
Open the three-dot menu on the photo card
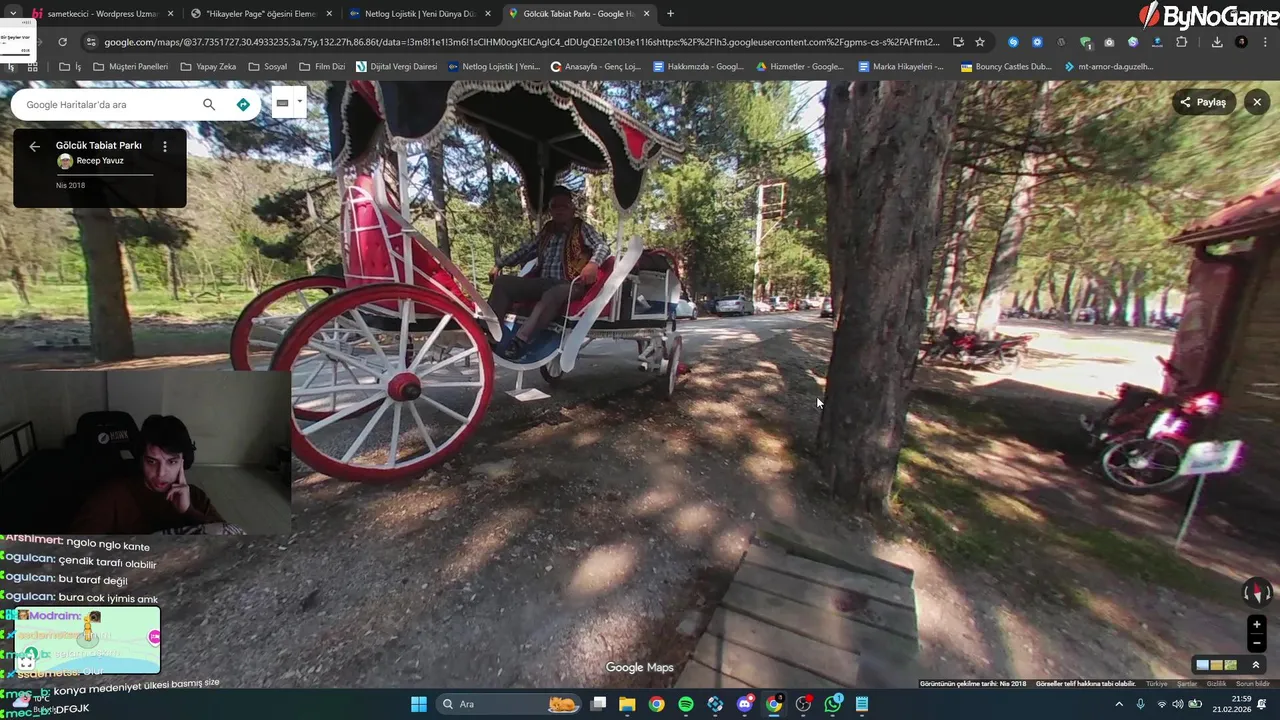pyautogui.click(x=165, y=146)
